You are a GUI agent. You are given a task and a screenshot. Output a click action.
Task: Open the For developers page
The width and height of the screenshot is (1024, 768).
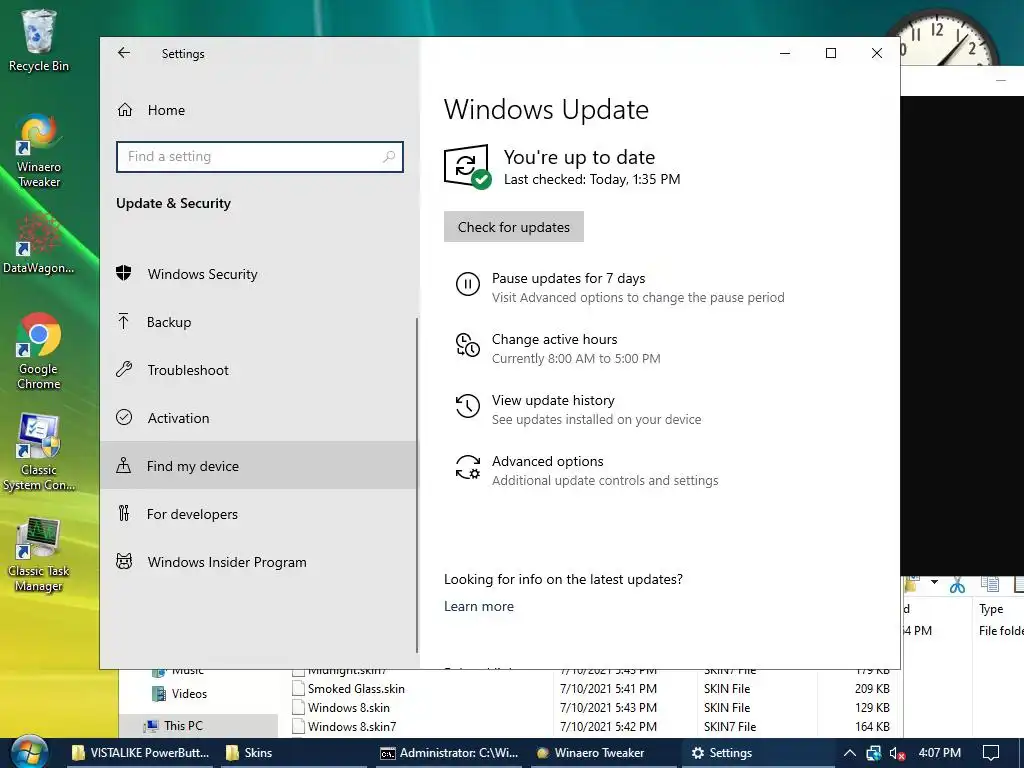(x=258, y=514)
